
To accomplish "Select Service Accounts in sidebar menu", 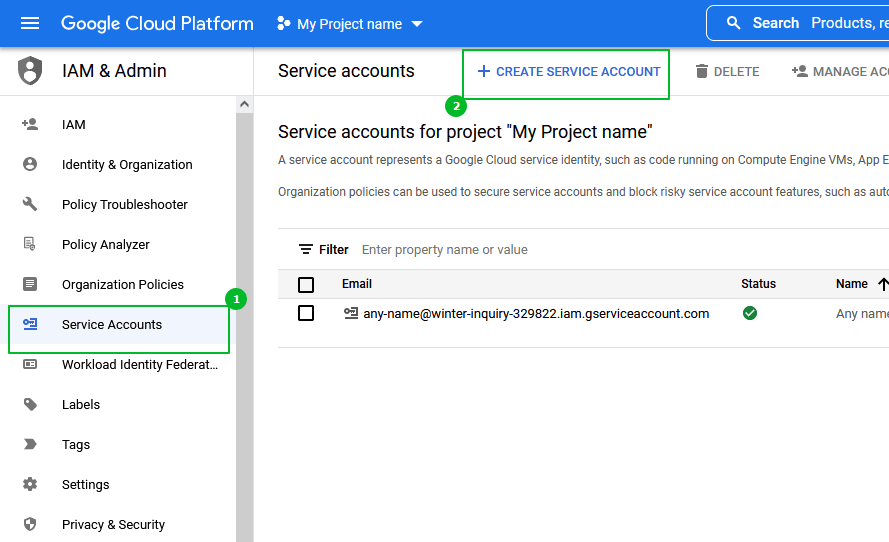I will coord(112,325).
